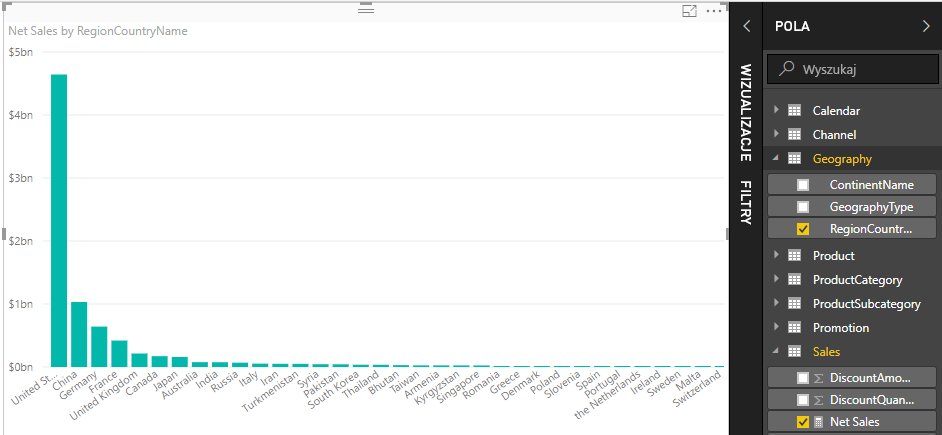The image size is (942, 435).
Task: Select the Canada bar in chart
Action: [160, 361]
